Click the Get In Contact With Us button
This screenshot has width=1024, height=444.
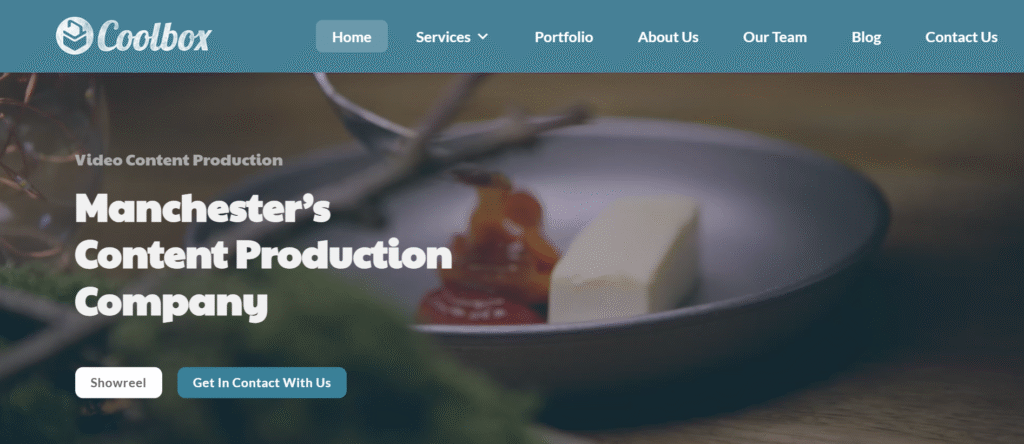[262, 383]
